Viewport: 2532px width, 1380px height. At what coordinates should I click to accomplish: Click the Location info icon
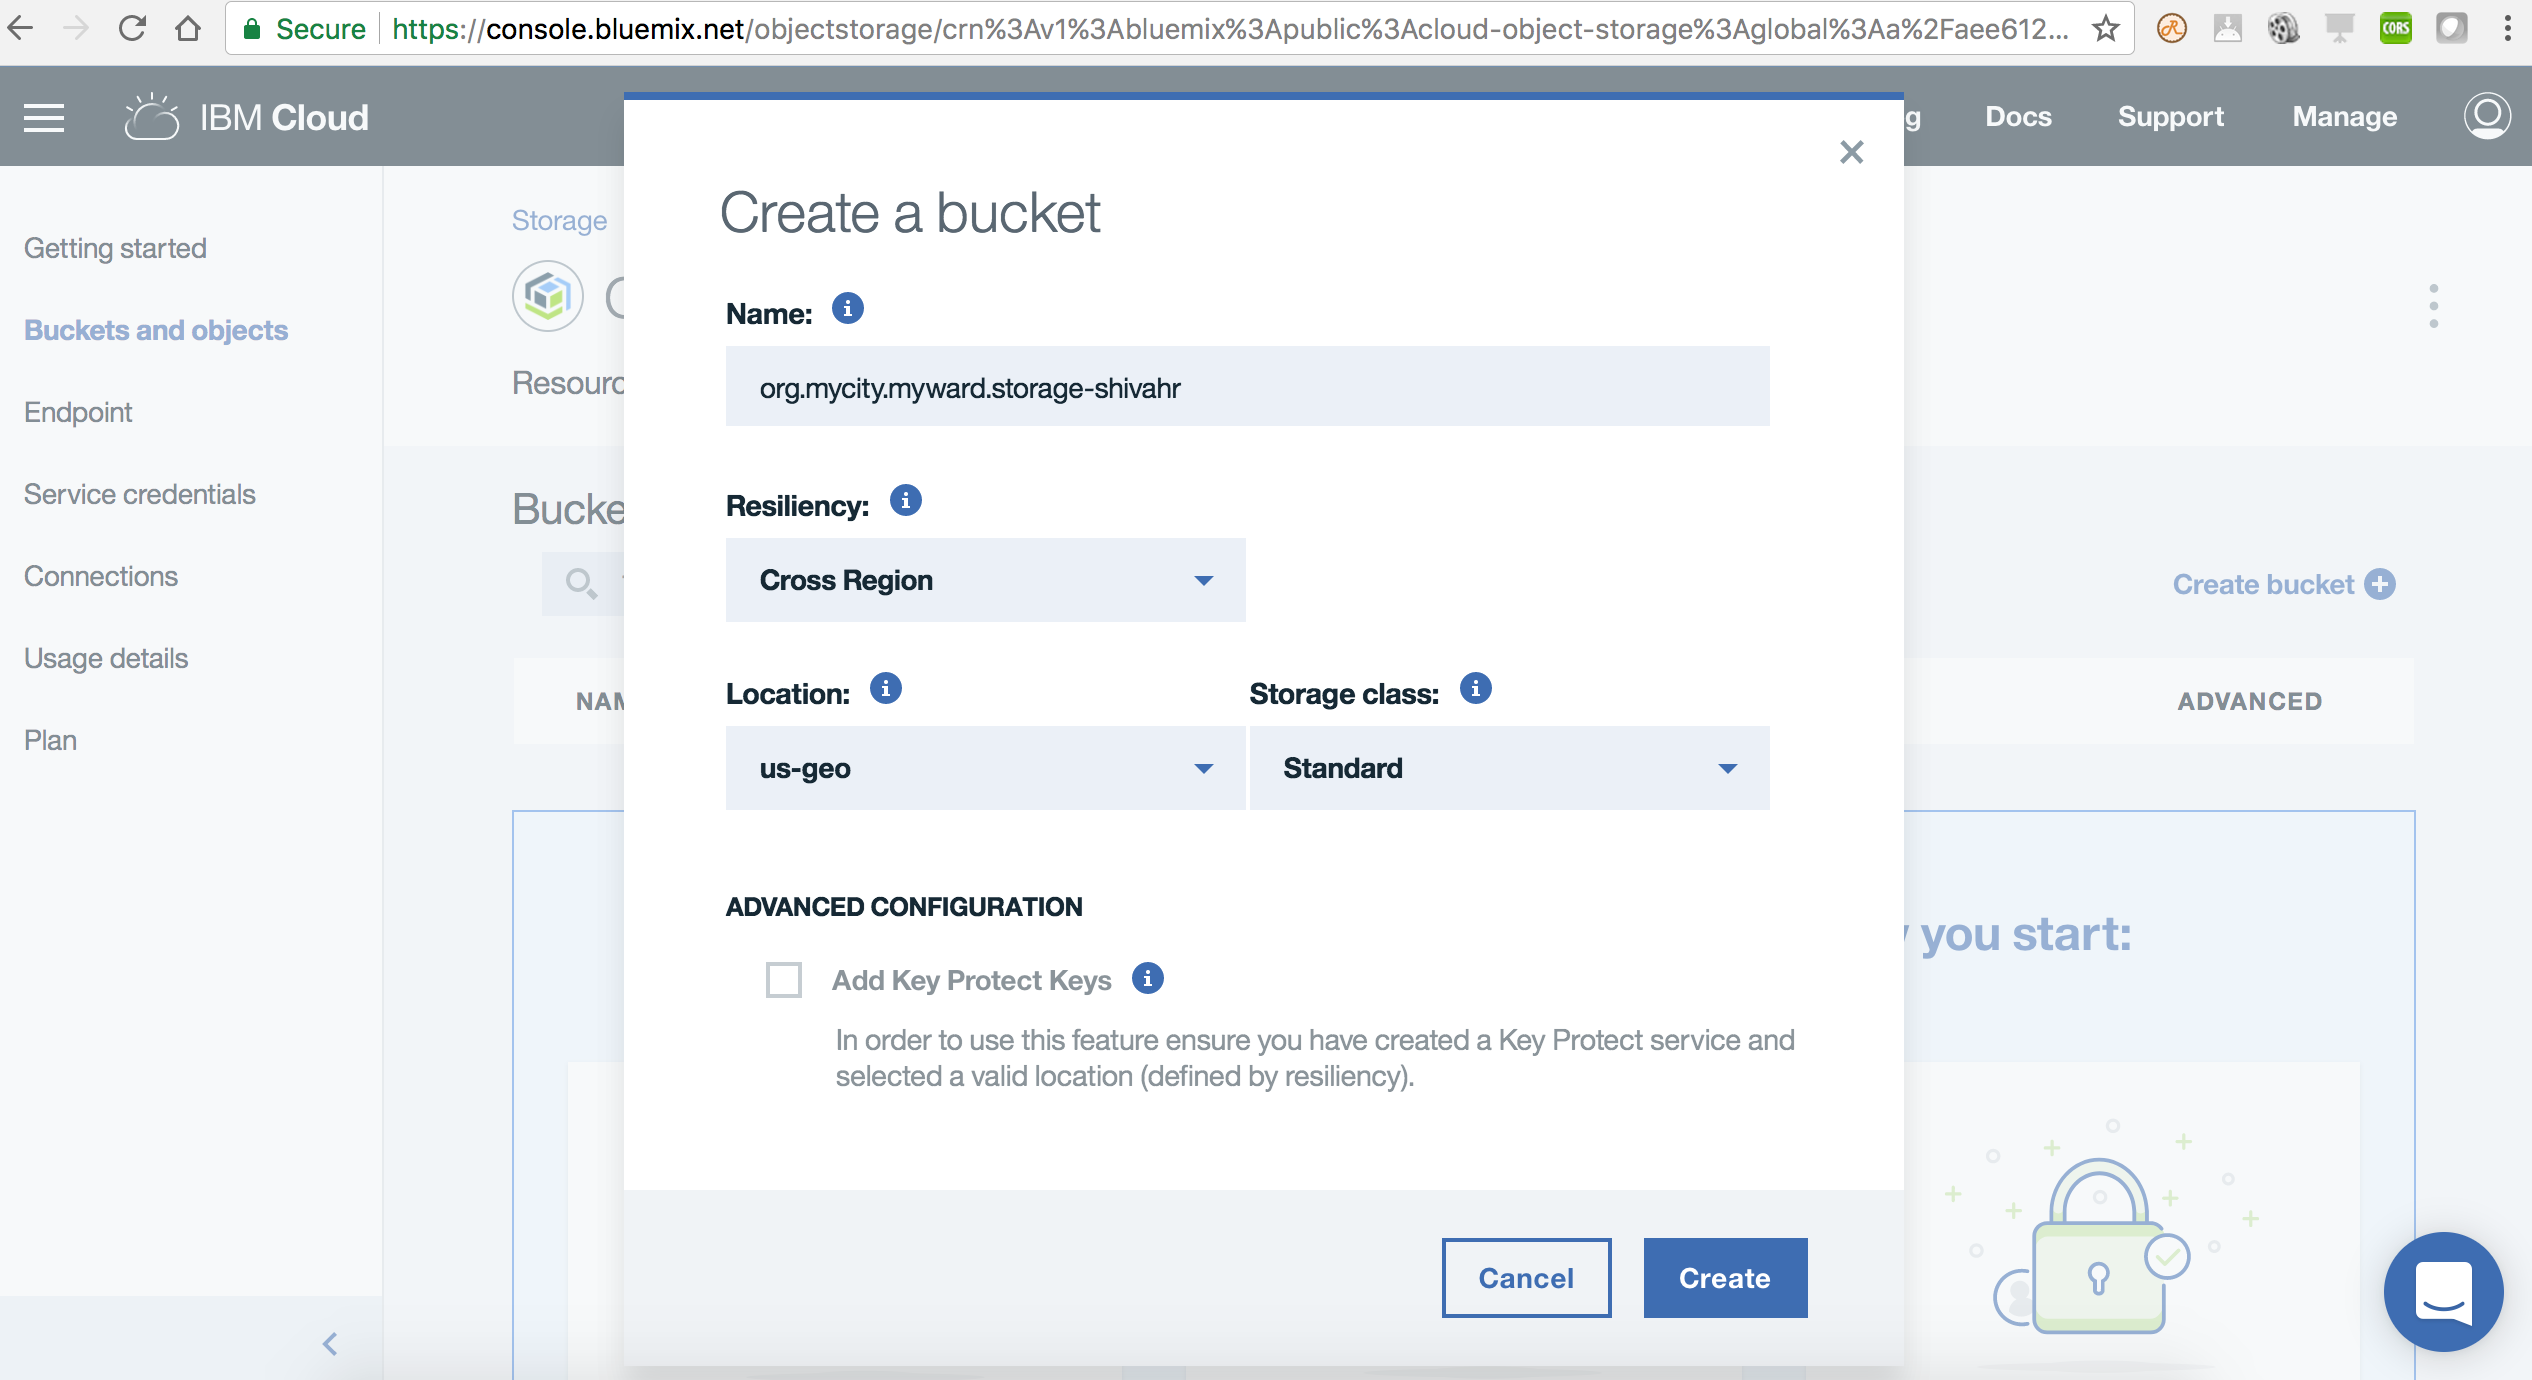coord(885,689)
